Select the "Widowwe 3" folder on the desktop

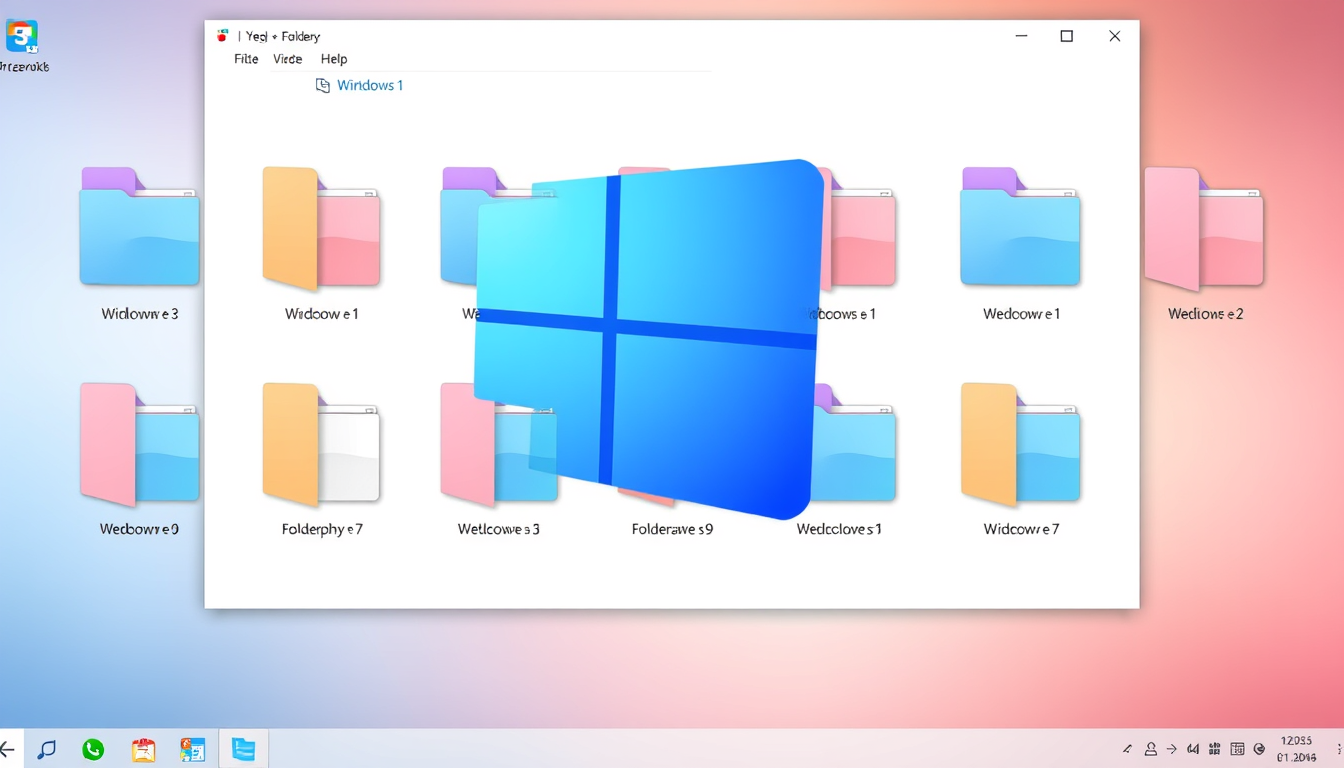(140, 243)
